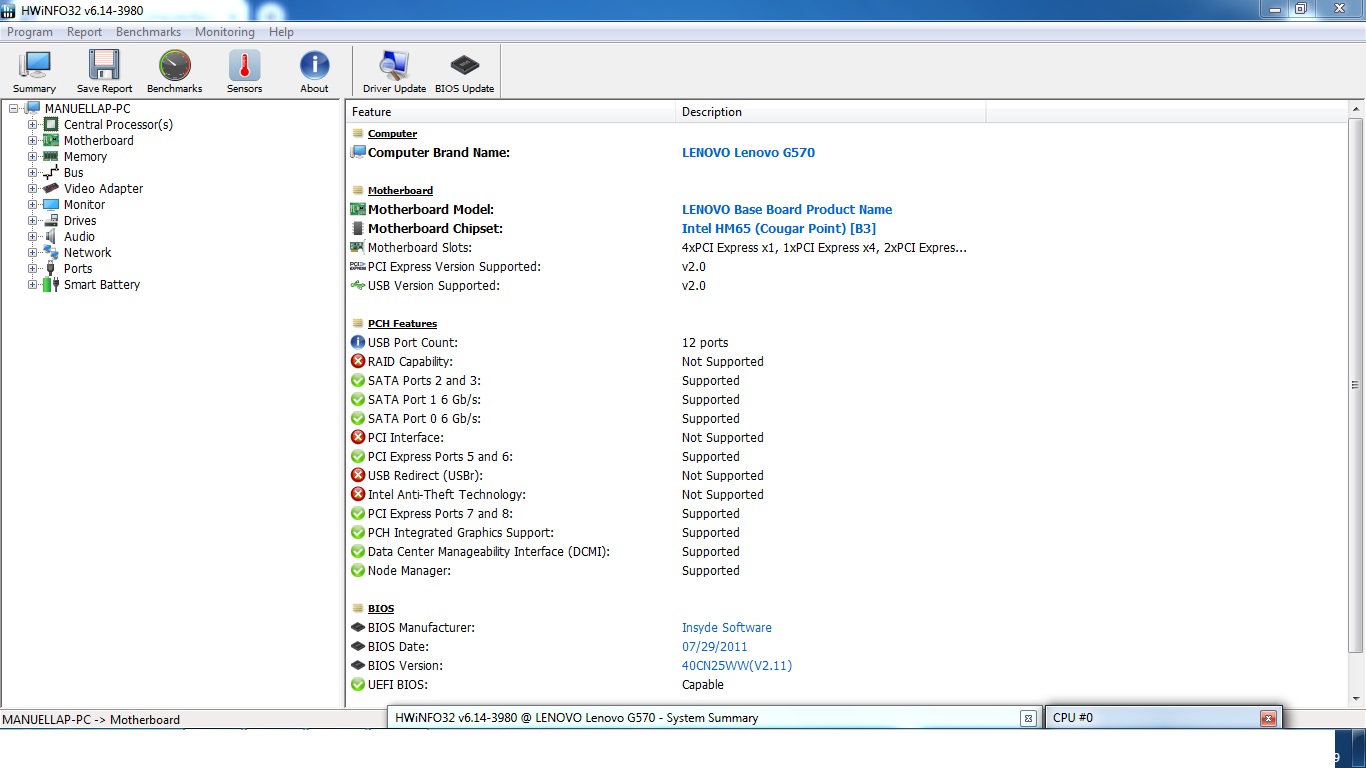
Task: Click the BIOS Date 07/29/2011 value
Action: point(715,646)
